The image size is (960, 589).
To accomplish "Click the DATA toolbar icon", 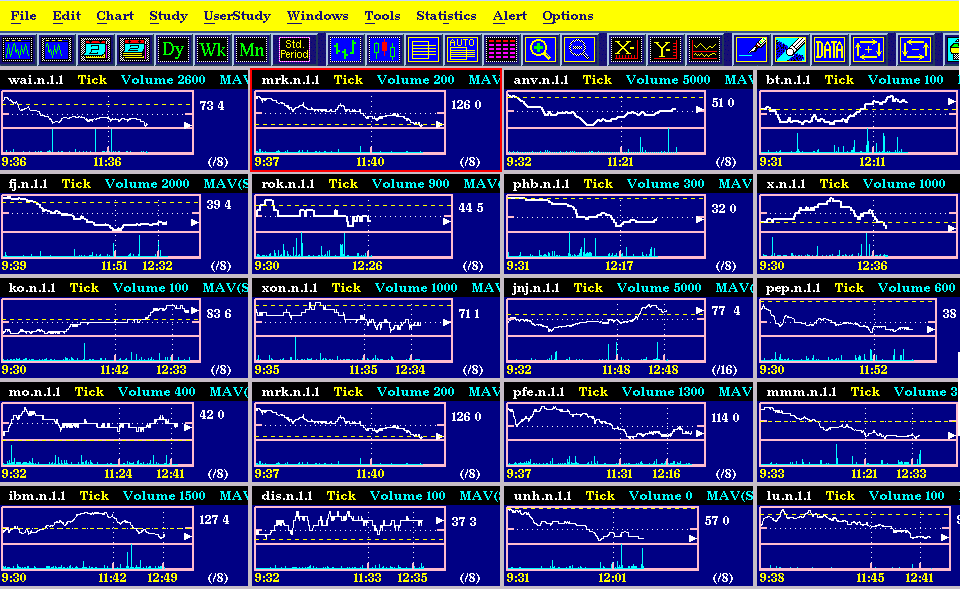I will 829,50.
